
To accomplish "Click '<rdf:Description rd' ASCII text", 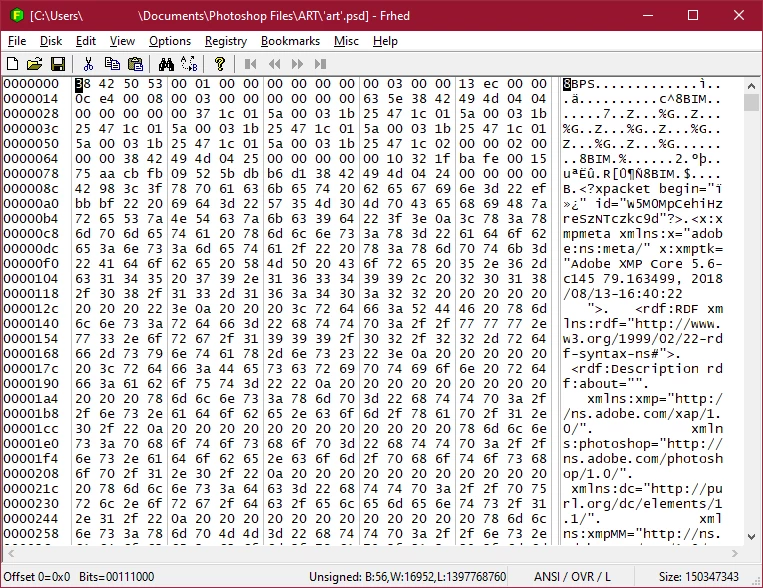I will coord(647,369).
